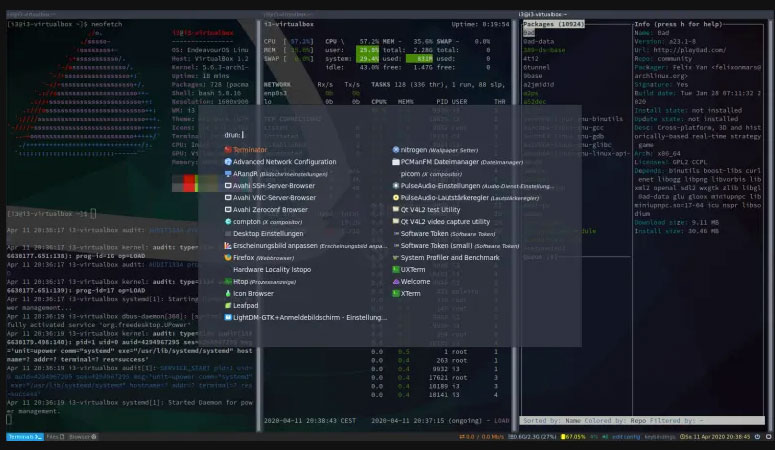Click the Htop launcher icon

228,282
